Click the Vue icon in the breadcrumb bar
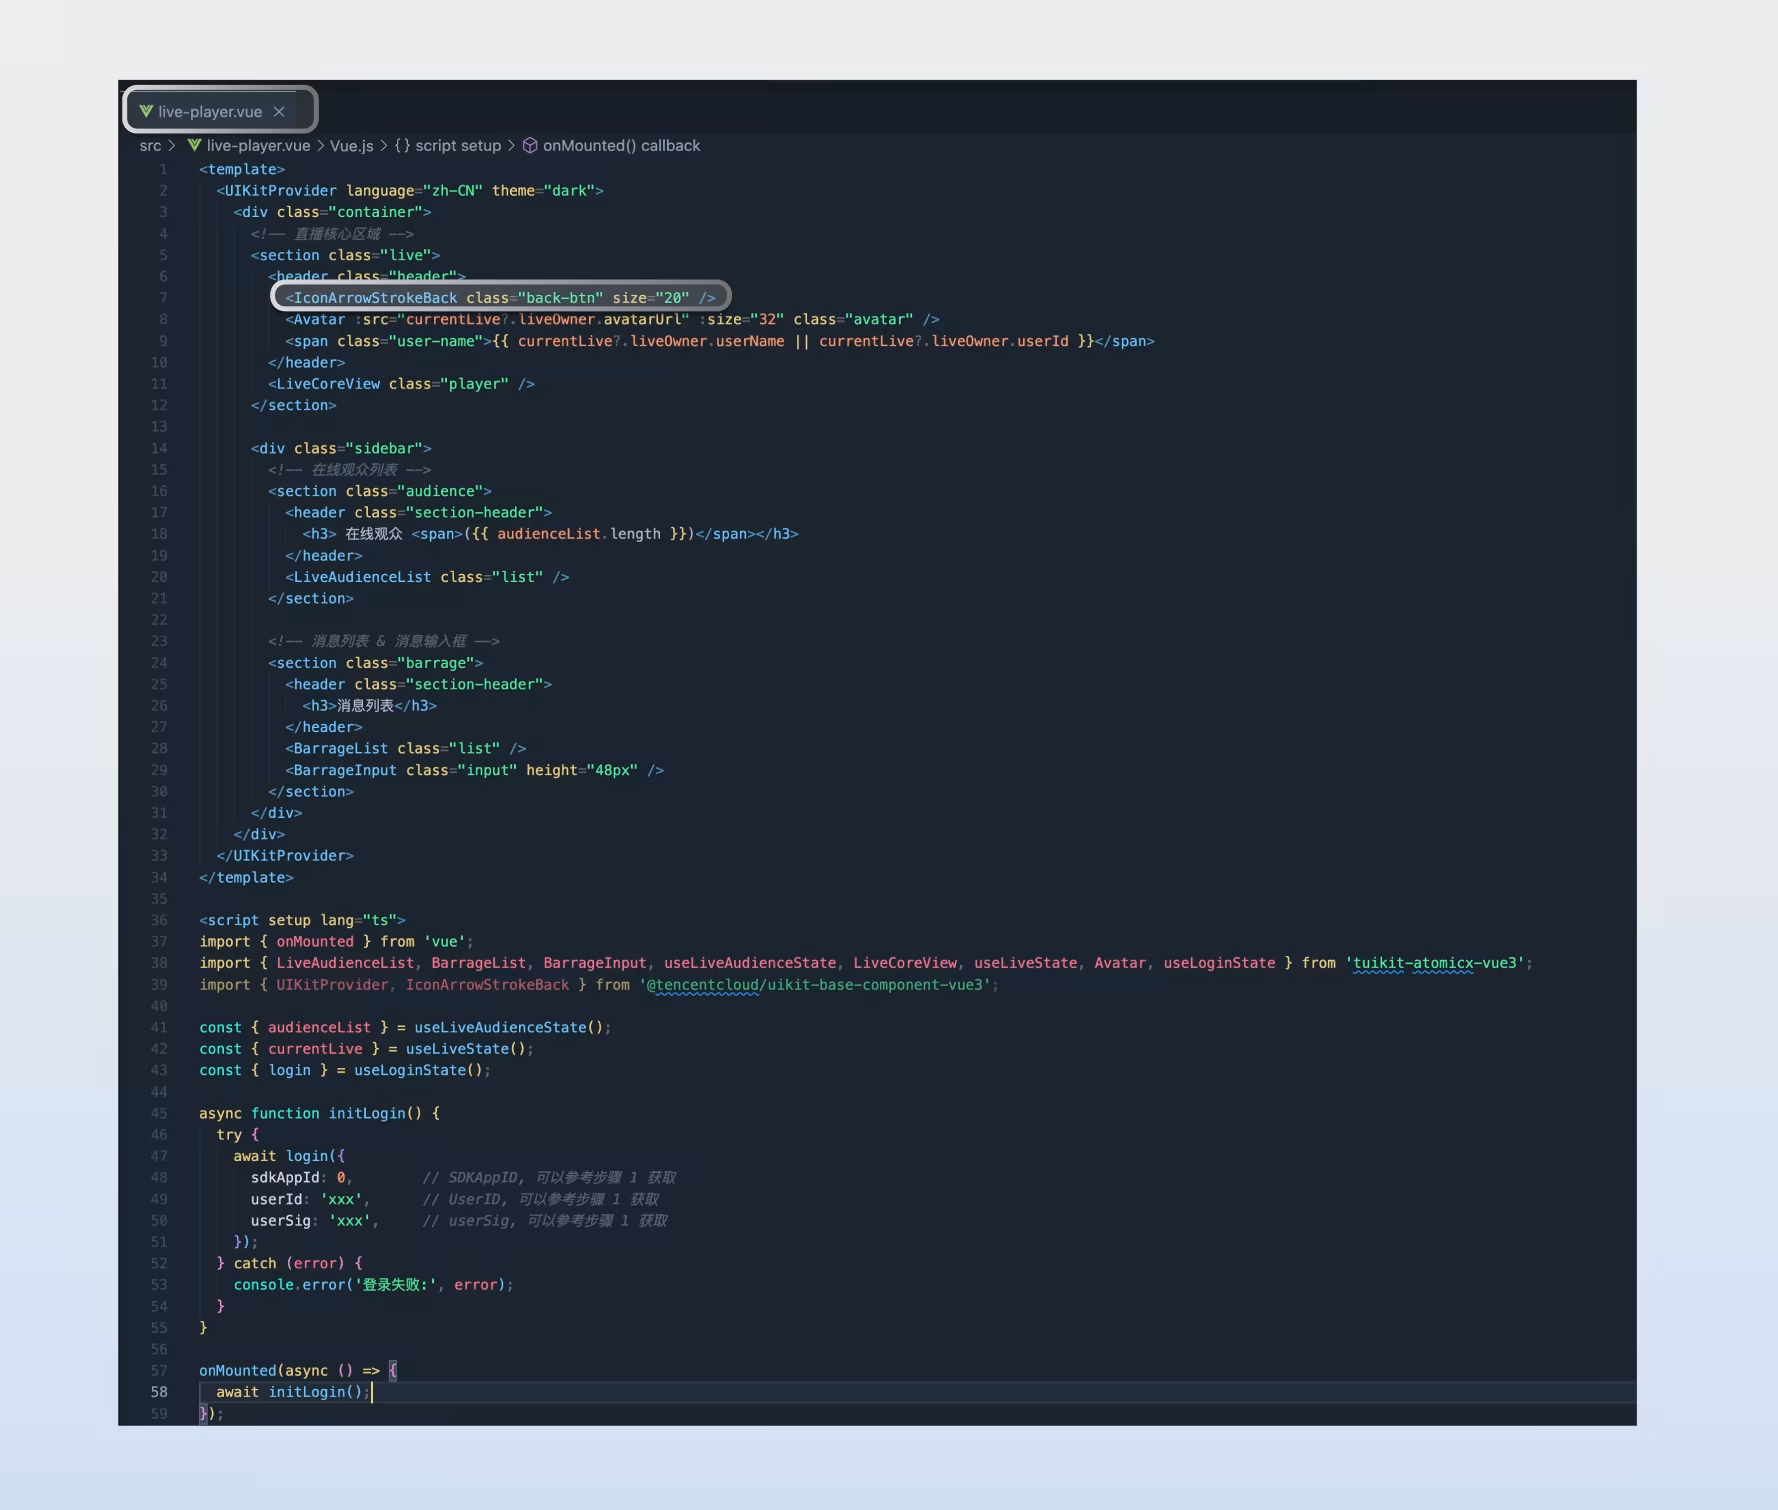This screenshot has width=1778, height=1510. [x=194, y=146]
